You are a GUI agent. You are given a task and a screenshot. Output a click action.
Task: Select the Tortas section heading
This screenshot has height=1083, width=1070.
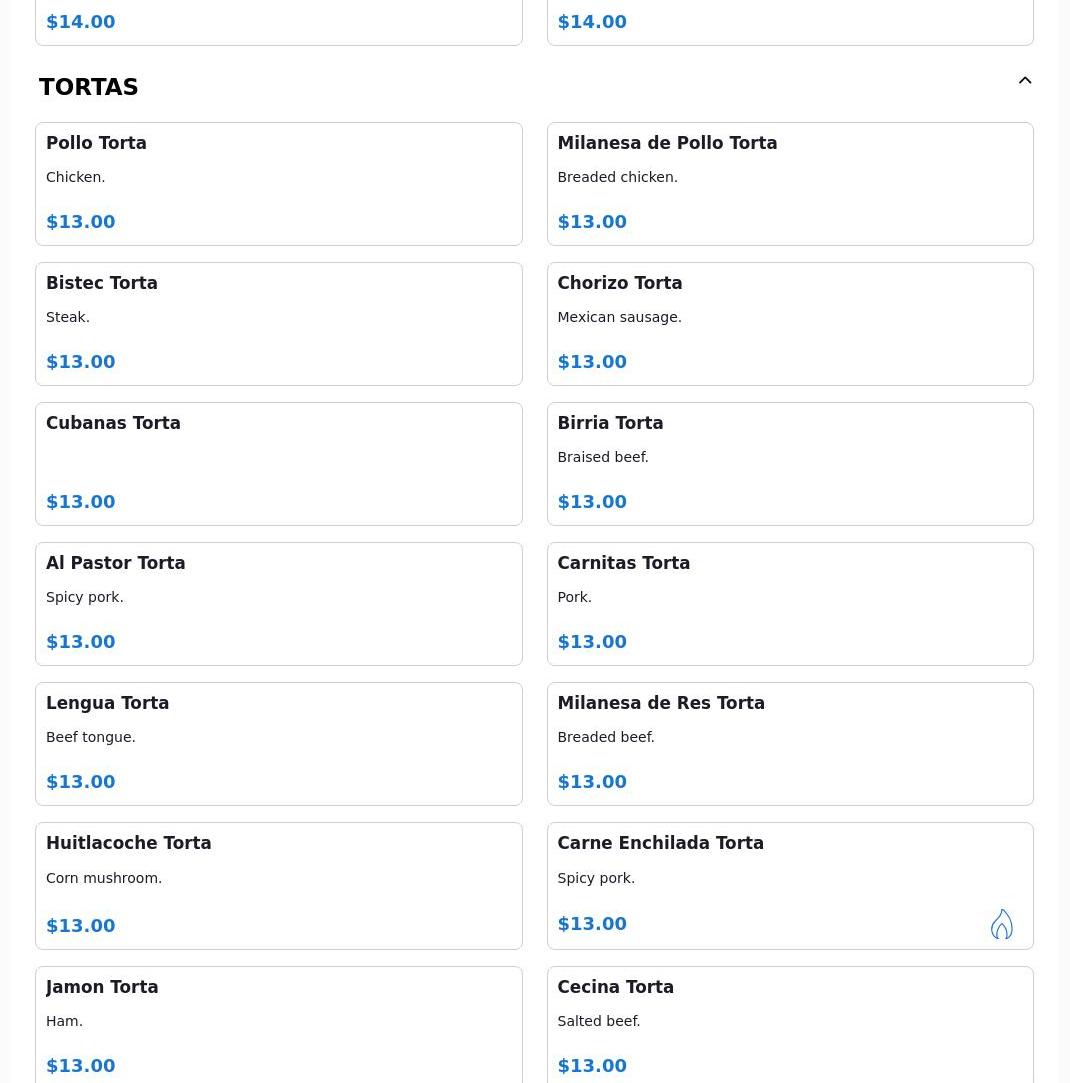pos(89,88)
